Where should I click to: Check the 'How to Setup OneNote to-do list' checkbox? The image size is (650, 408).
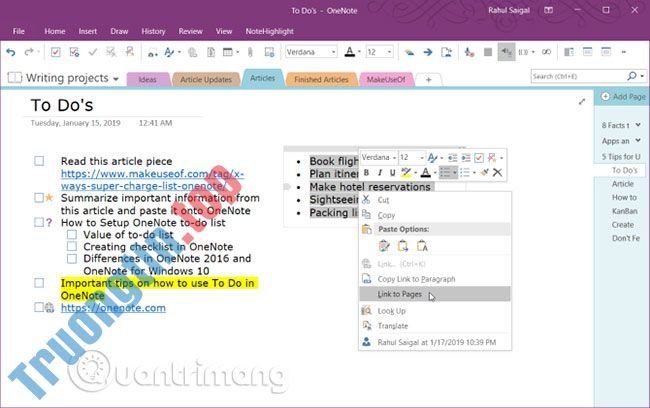39,222
